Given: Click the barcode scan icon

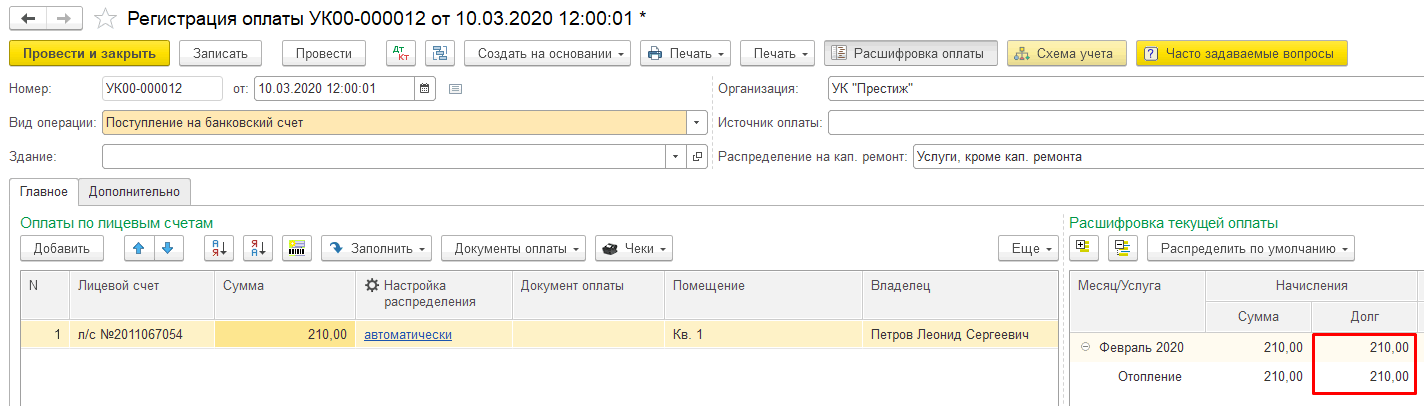Looking at the screenshot, I should 297,248.
